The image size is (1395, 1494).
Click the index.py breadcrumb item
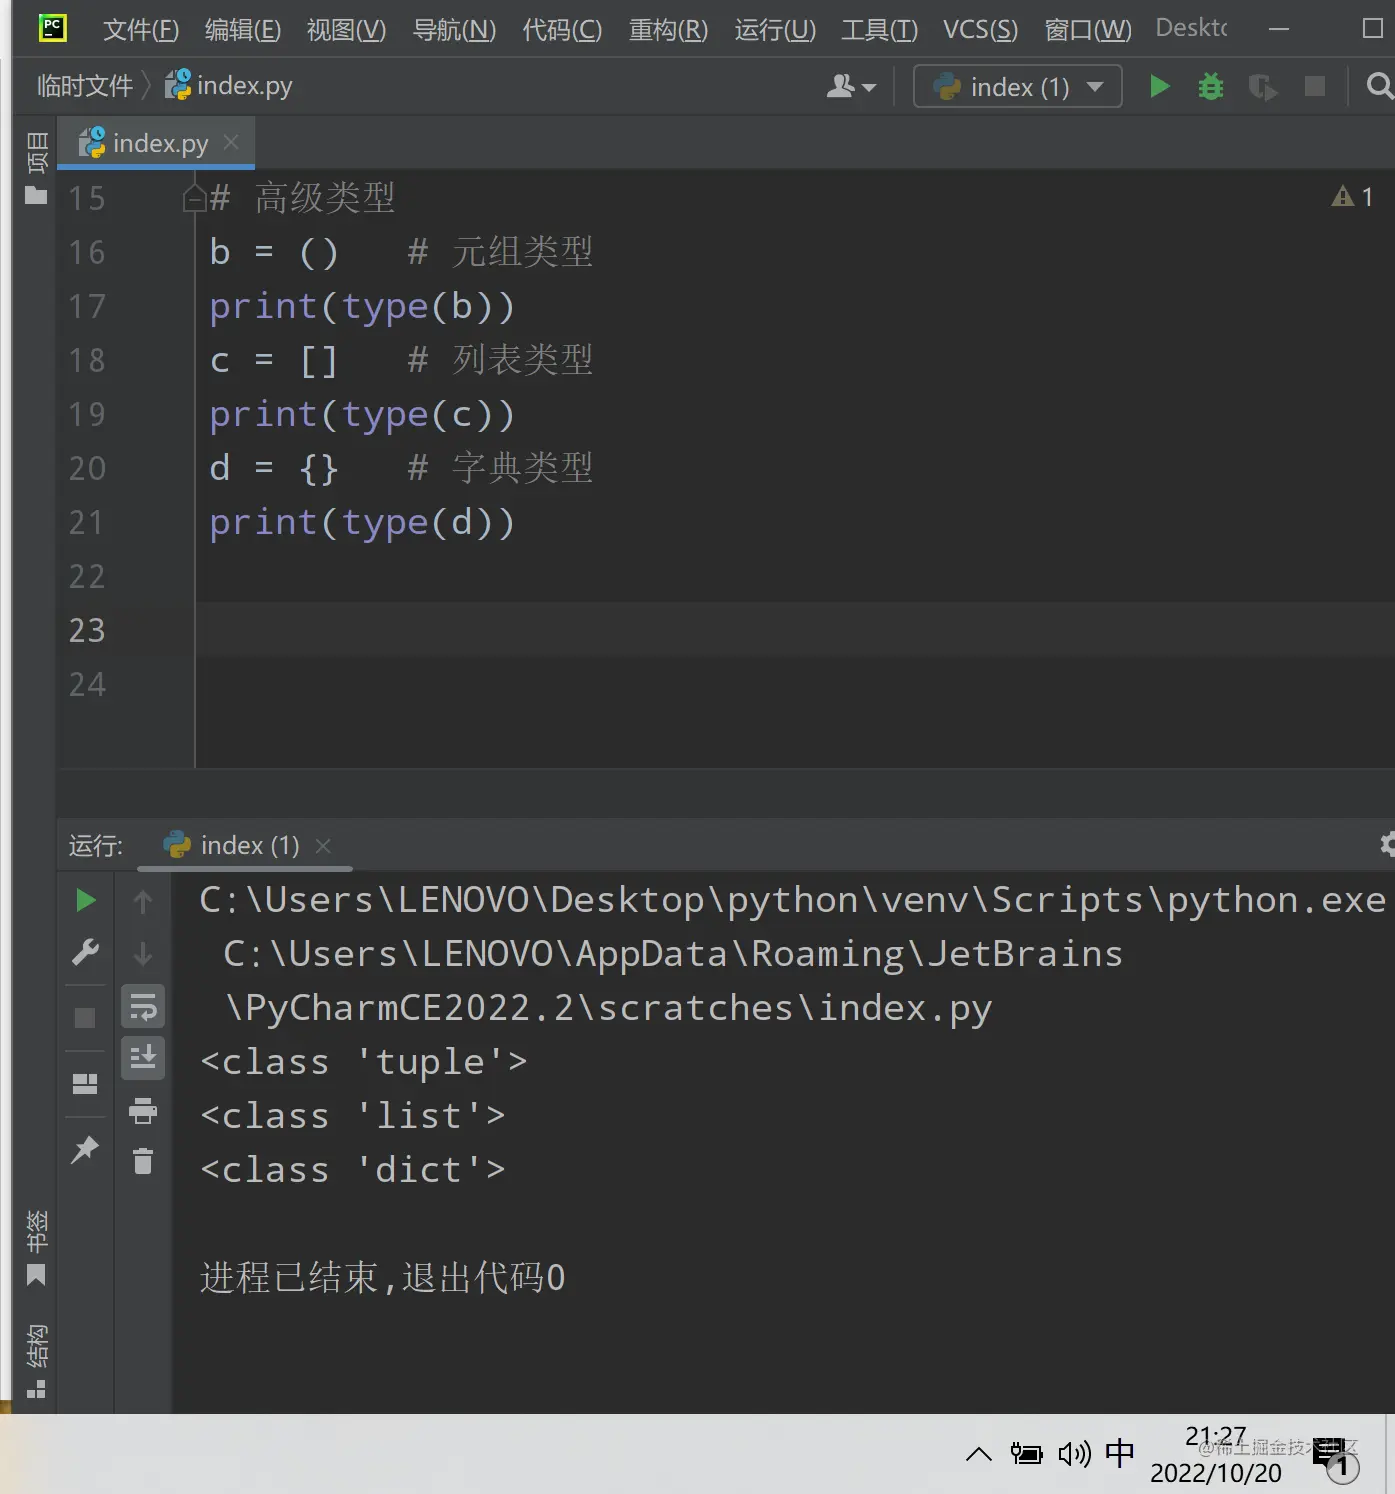pos(229,86)
